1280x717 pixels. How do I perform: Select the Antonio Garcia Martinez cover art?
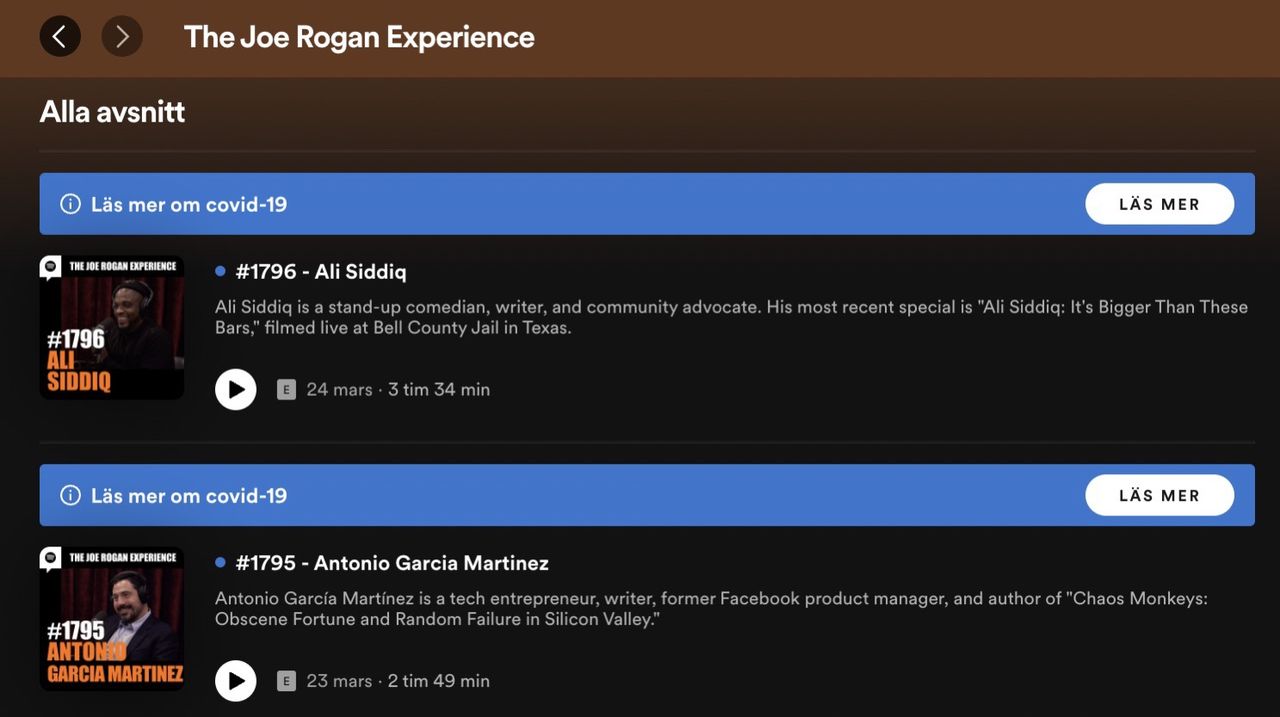click(x=112, y=618)
